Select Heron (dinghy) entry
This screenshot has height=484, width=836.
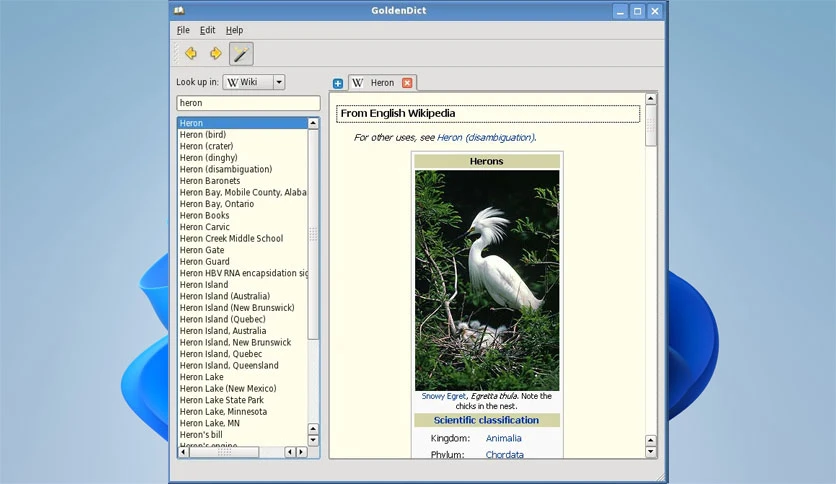pos(243,158)
